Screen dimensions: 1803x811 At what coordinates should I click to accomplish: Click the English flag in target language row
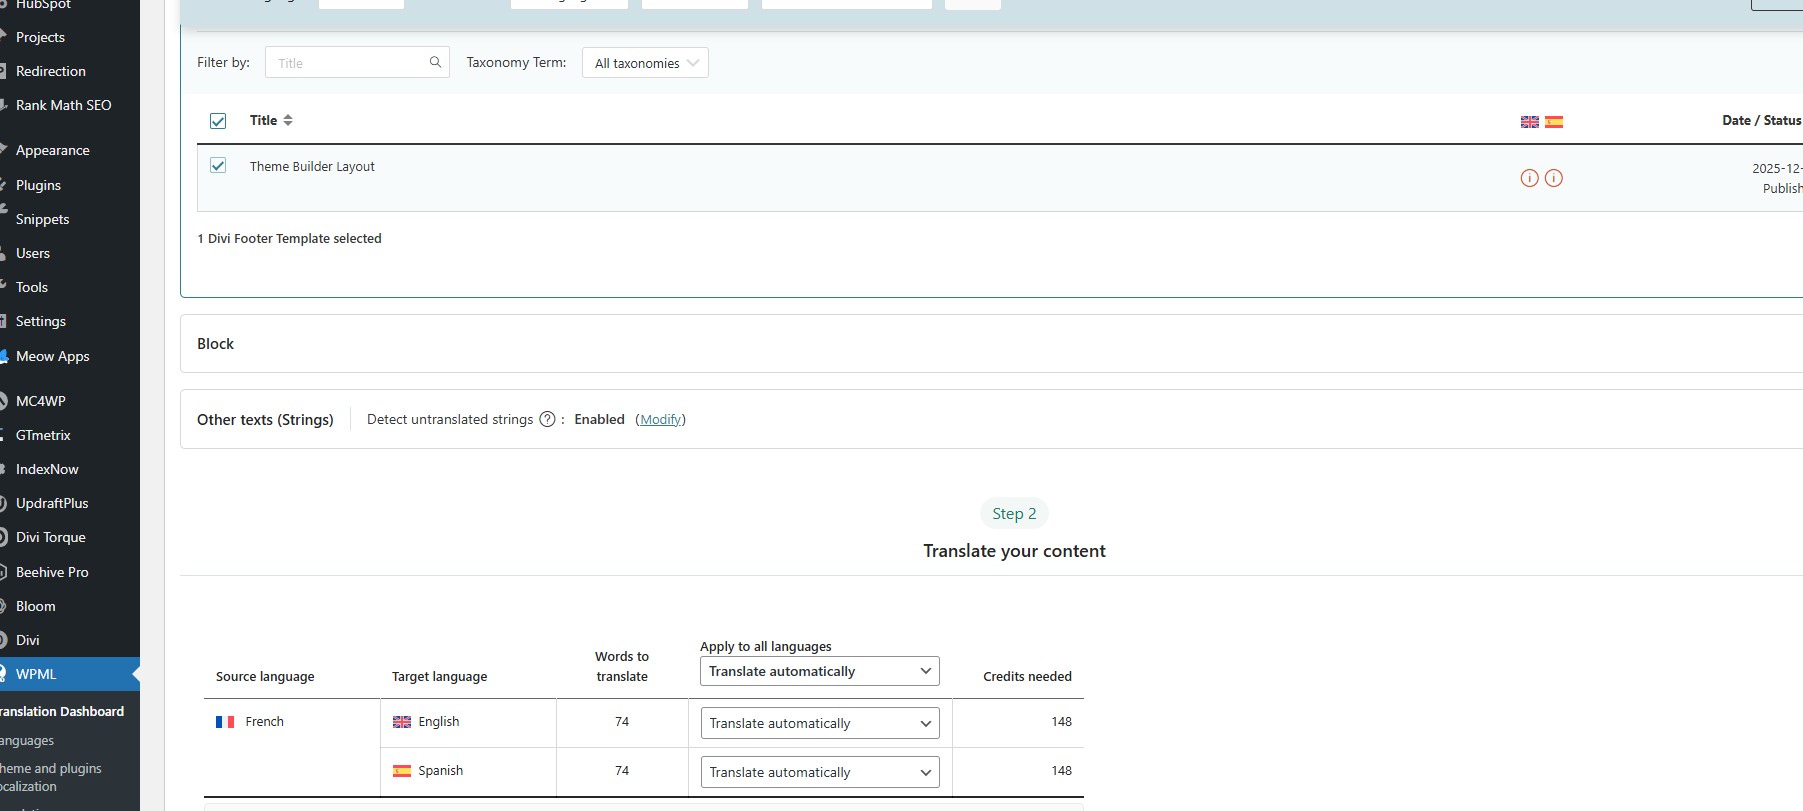click(x=402, y=722)
